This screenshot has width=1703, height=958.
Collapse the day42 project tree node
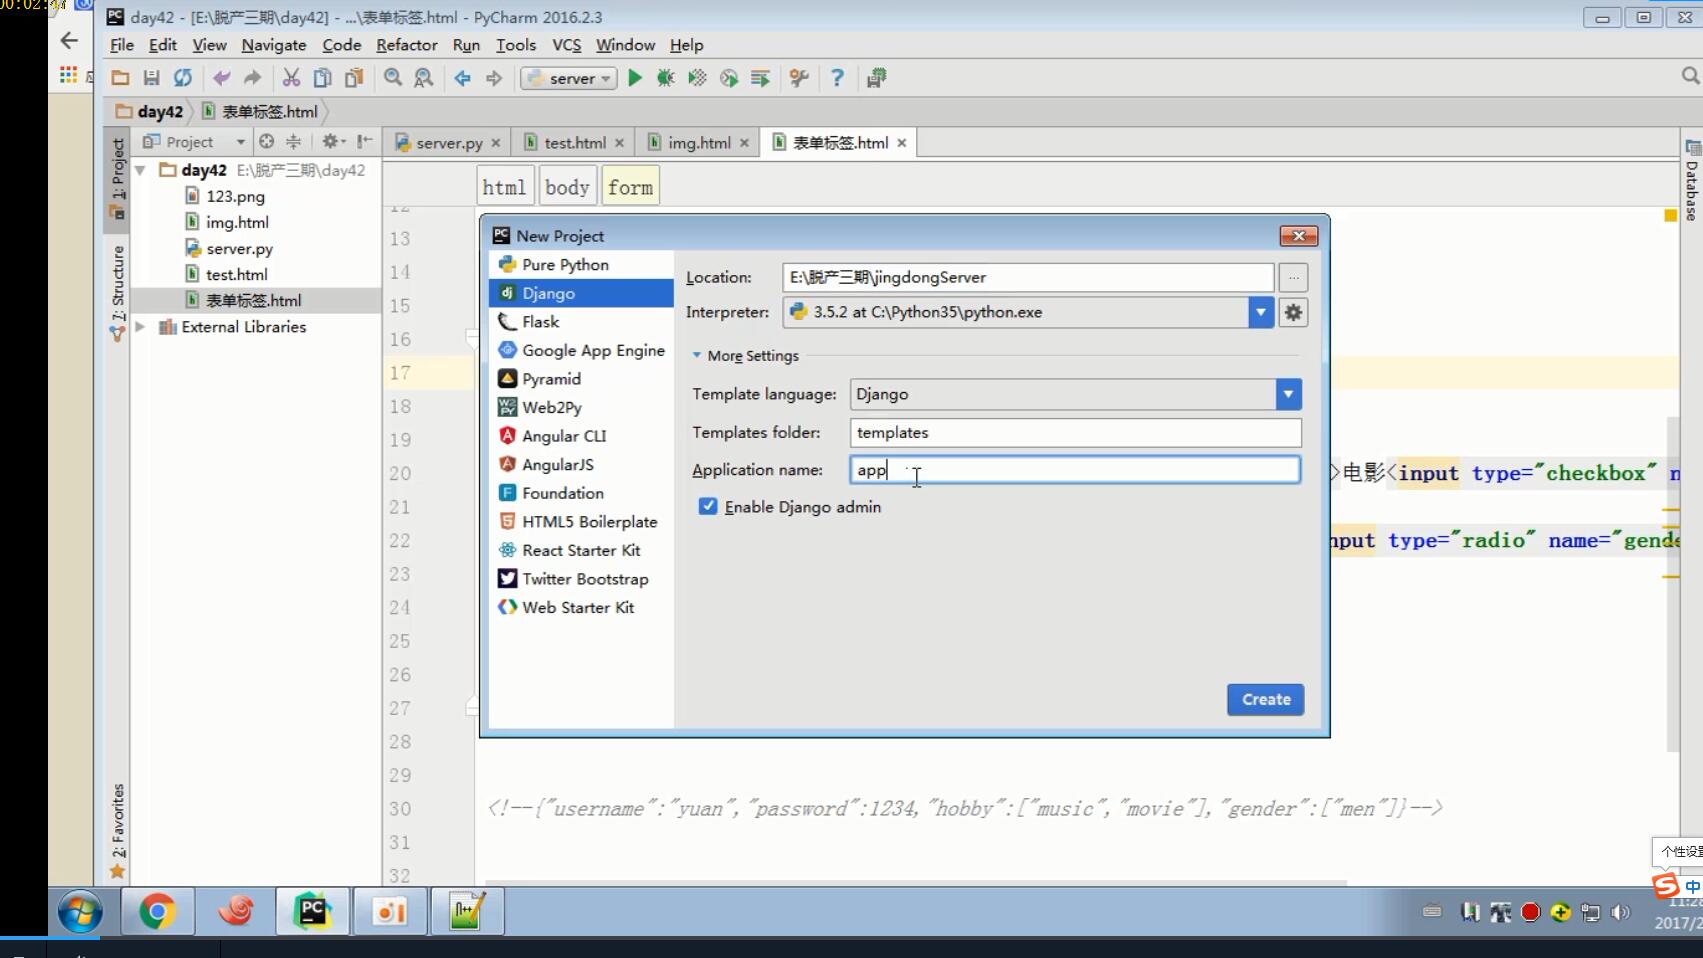coord(141,170)
